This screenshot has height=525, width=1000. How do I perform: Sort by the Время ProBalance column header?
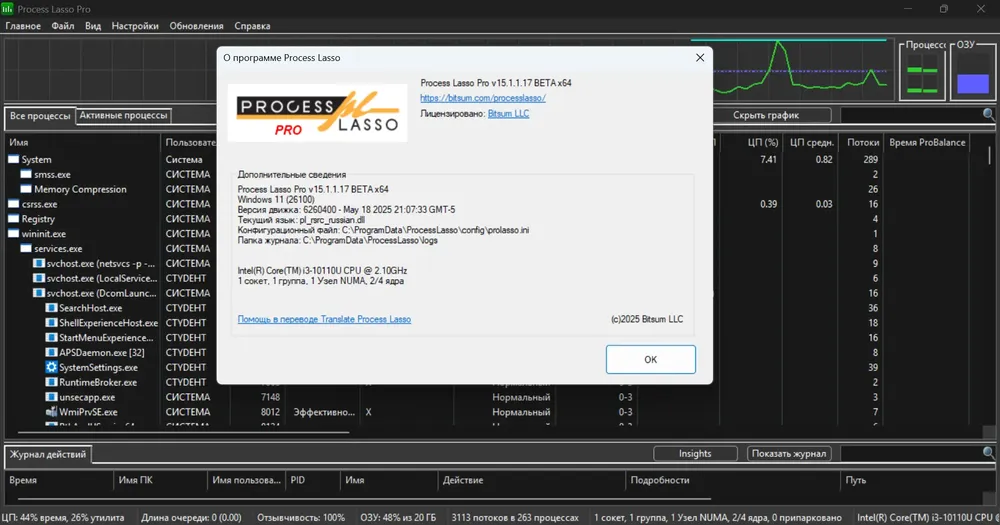927,142
